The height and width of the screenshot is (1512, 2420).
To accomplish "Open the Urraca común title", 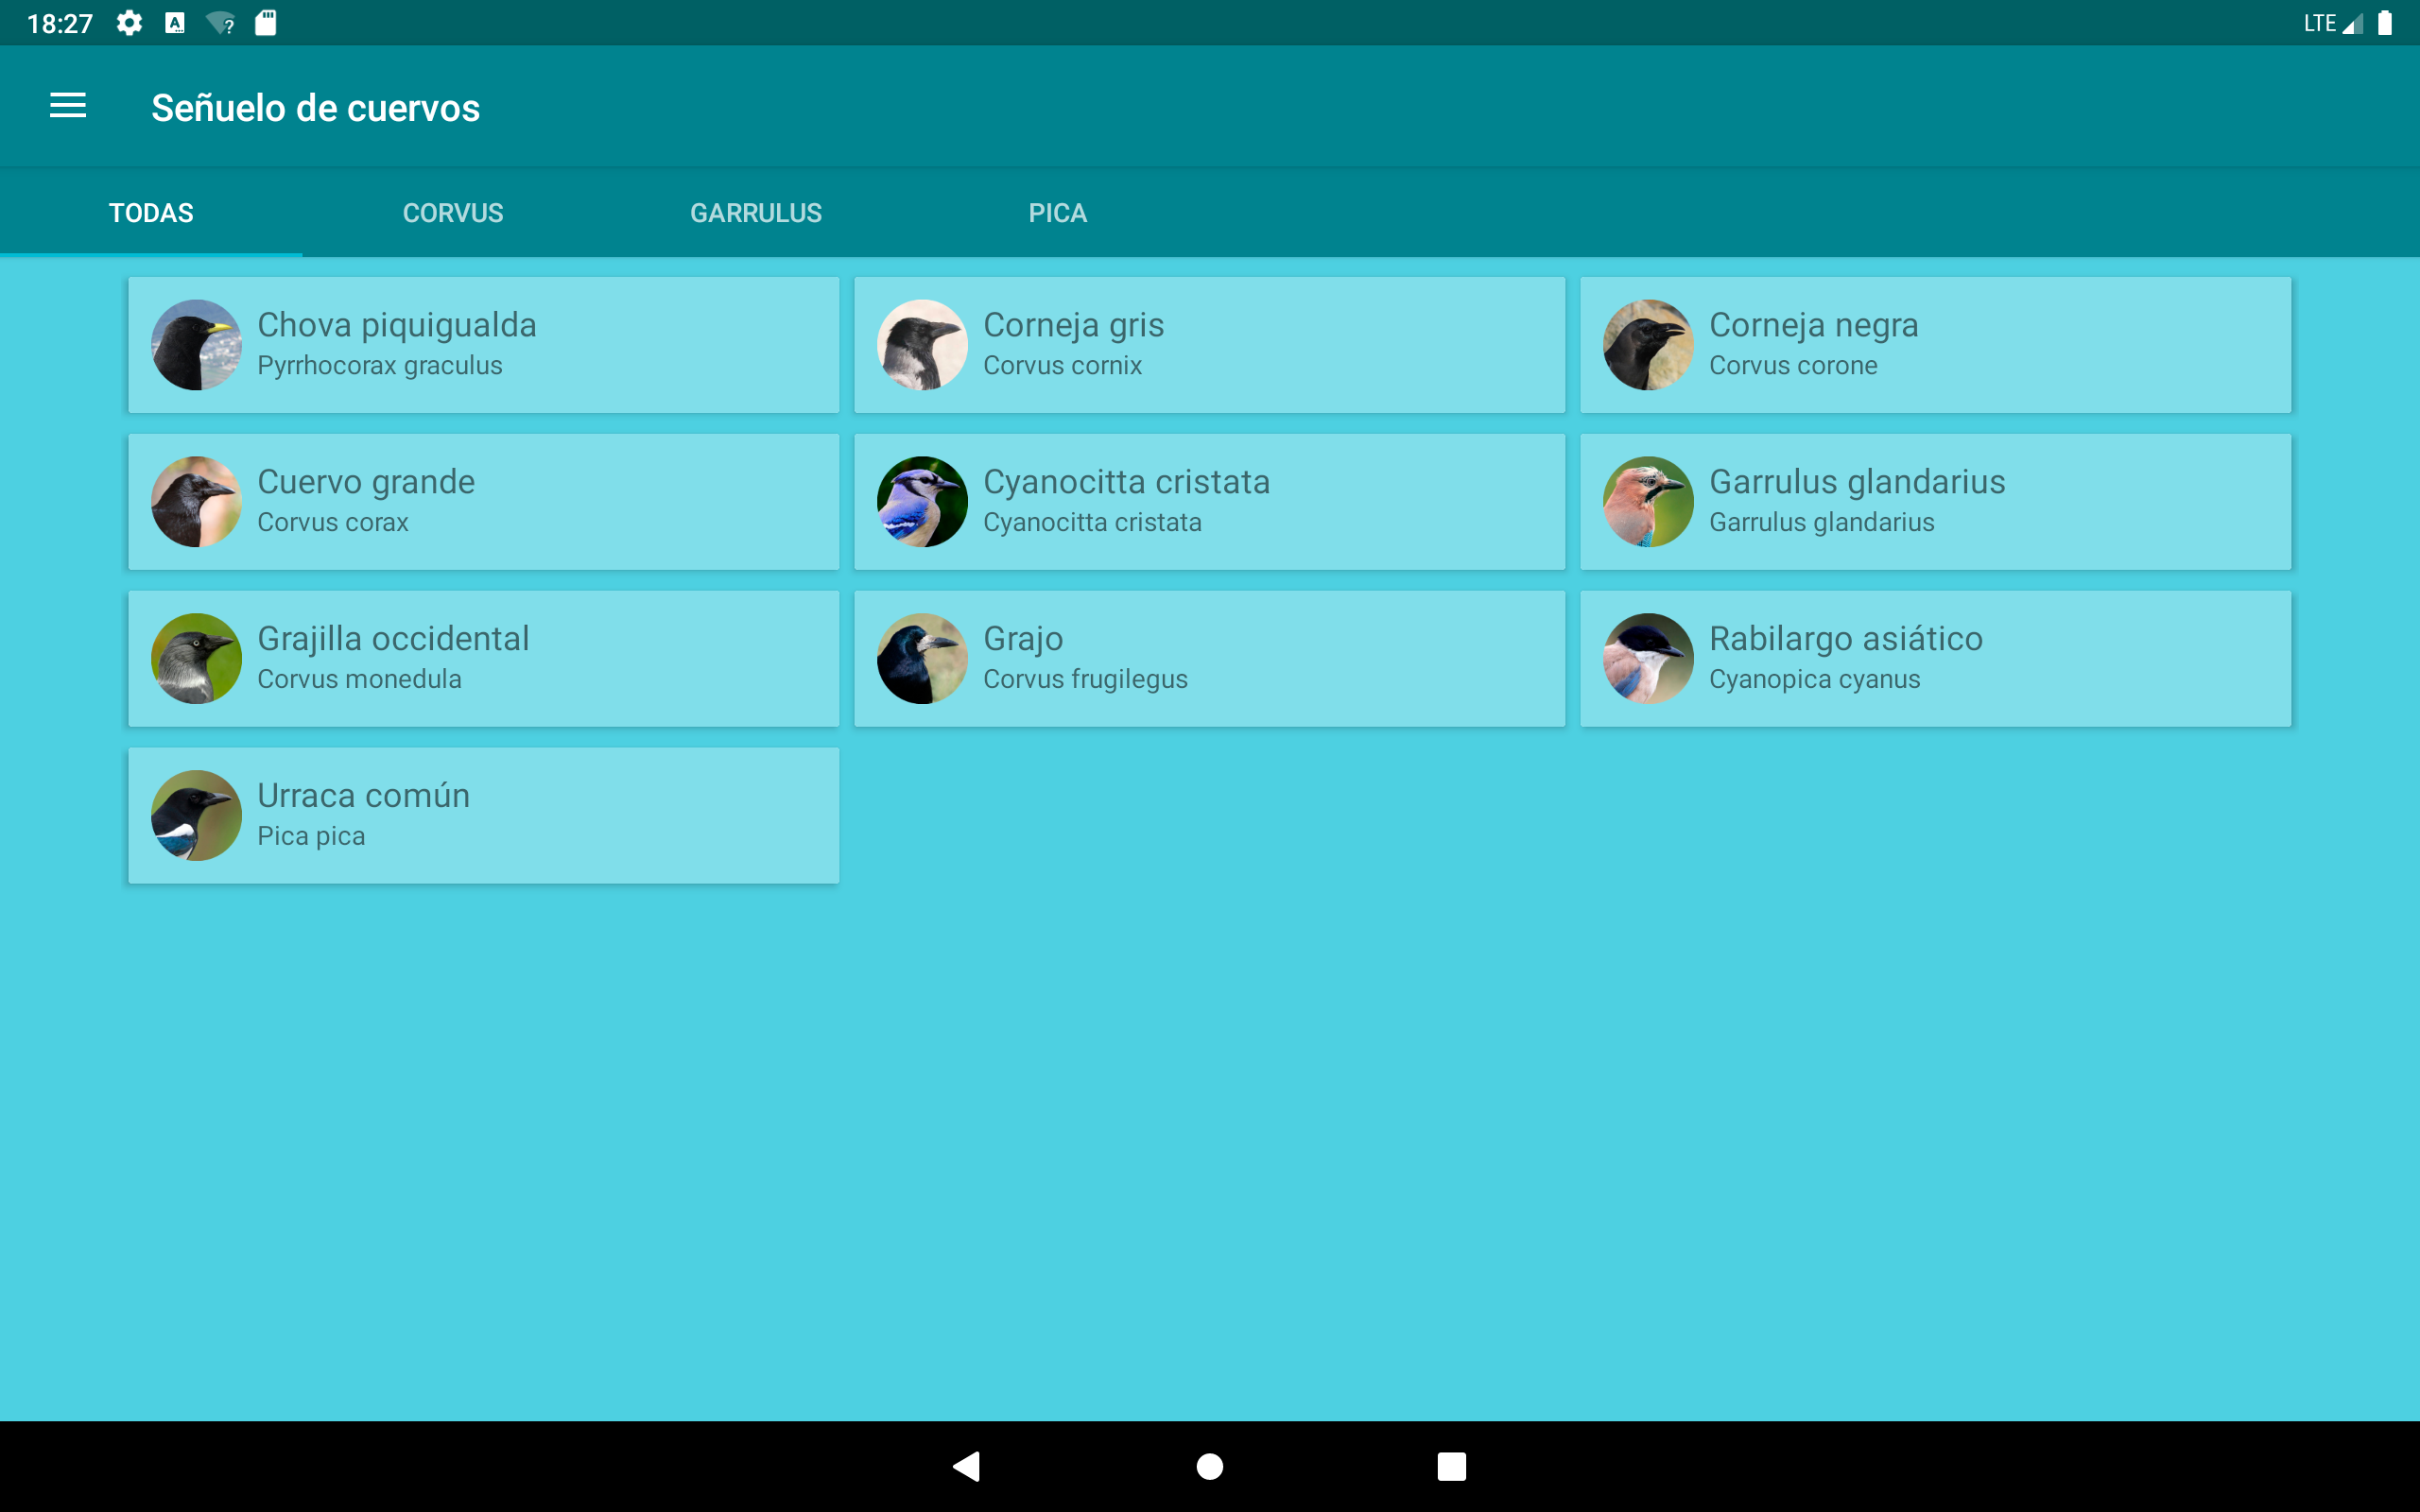I will click(363, 796).
